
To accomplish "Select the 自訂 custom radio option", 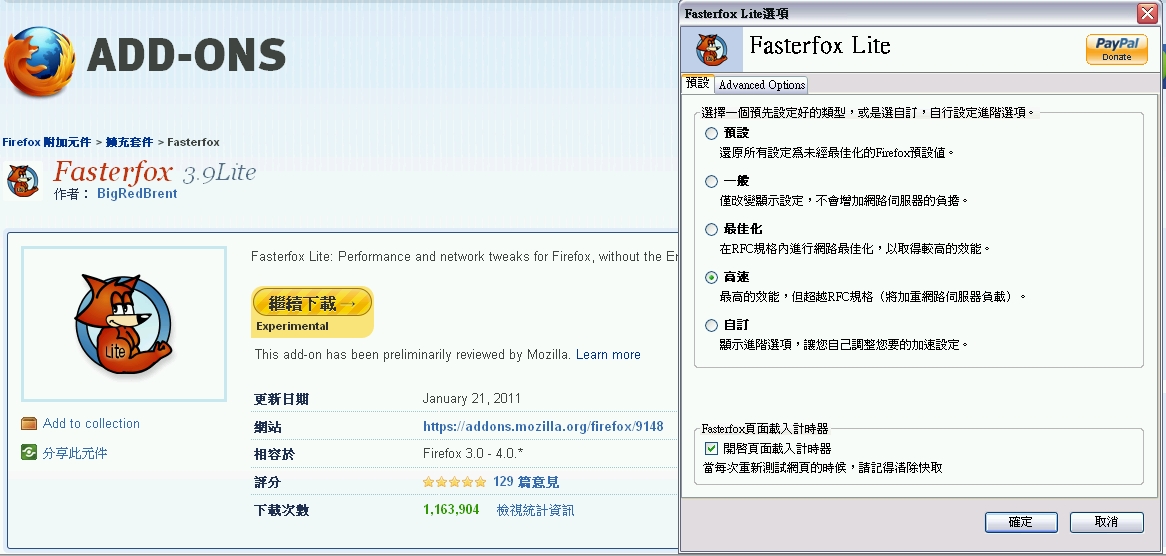I will [x=711, y=325].
